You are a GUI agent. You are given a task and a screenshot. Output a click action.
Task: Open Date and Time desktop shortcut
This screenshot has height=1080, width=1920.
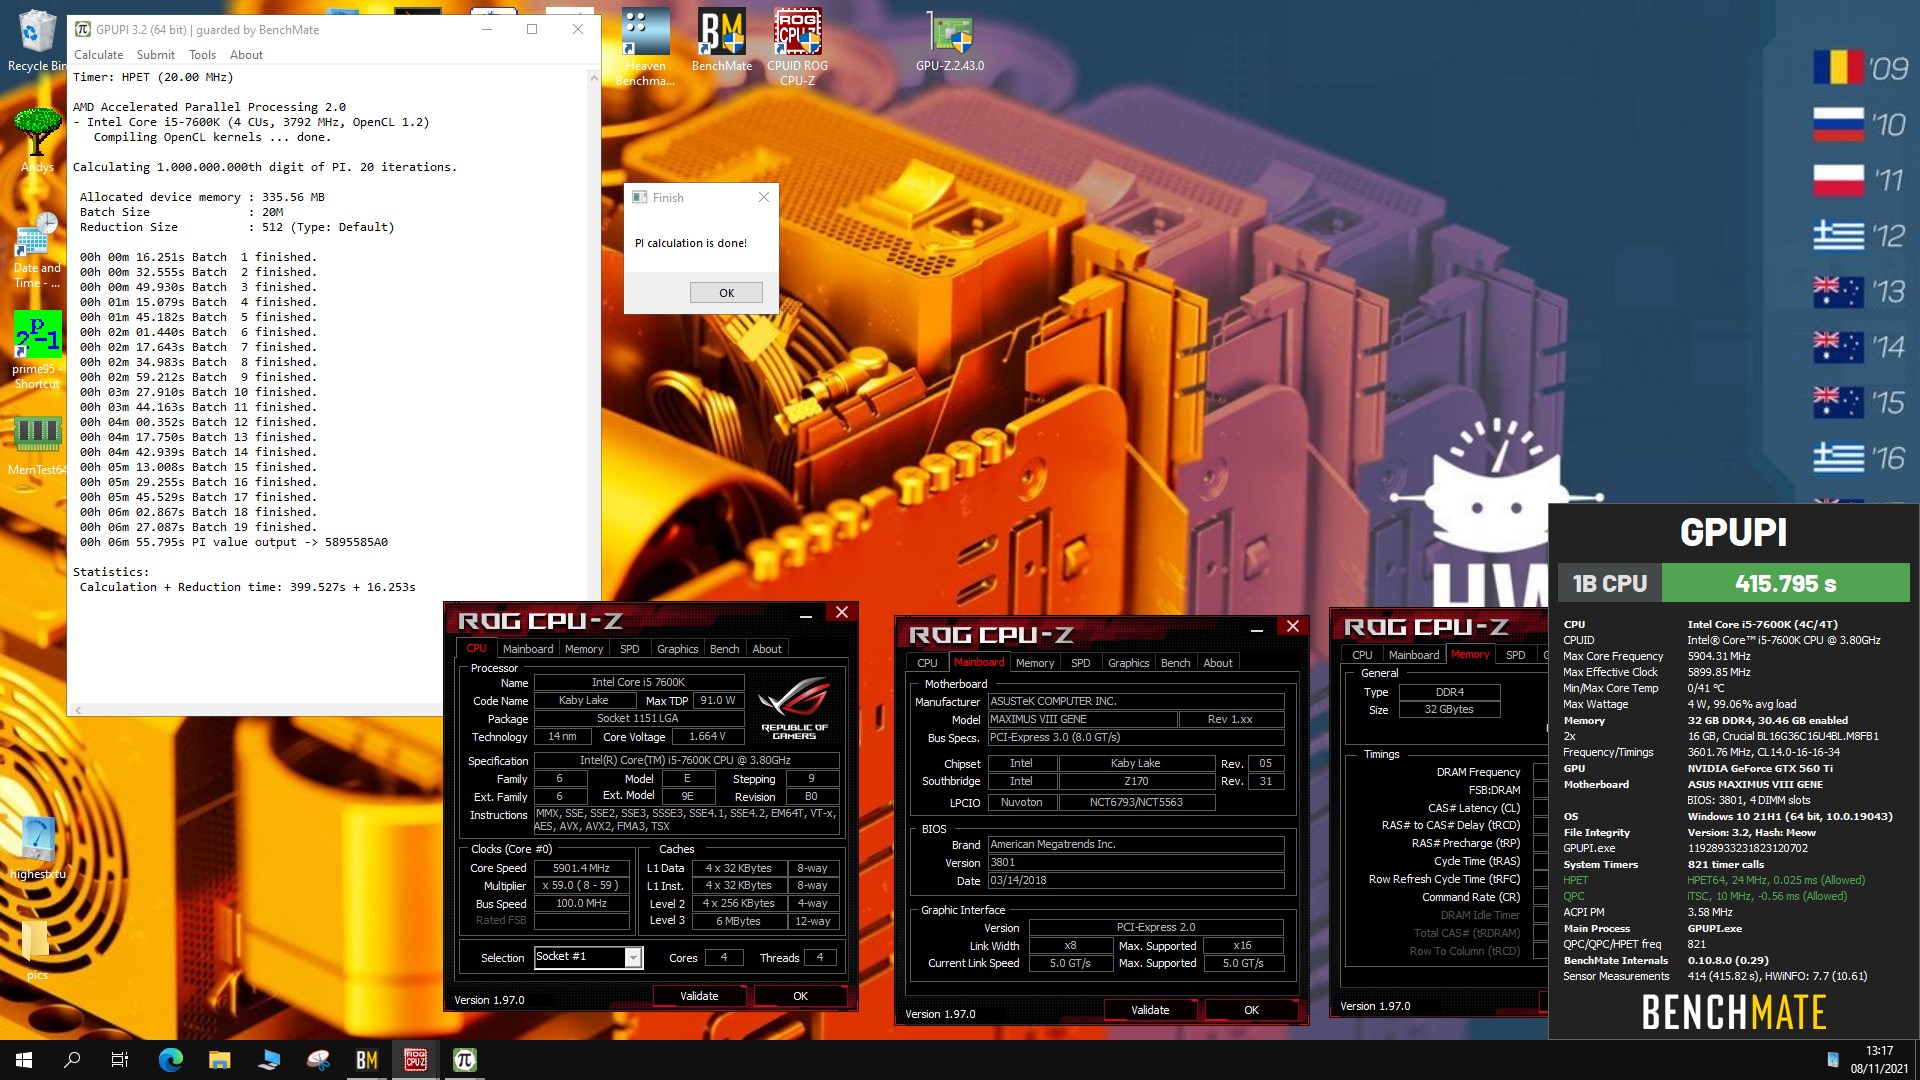coord(37,250)
